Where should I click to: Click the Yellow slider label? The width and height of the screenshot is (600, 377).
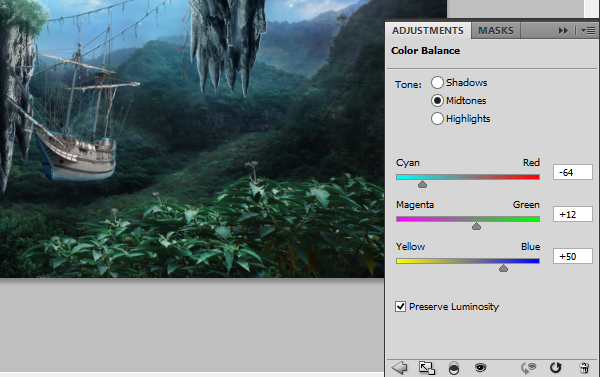(411, 246)
